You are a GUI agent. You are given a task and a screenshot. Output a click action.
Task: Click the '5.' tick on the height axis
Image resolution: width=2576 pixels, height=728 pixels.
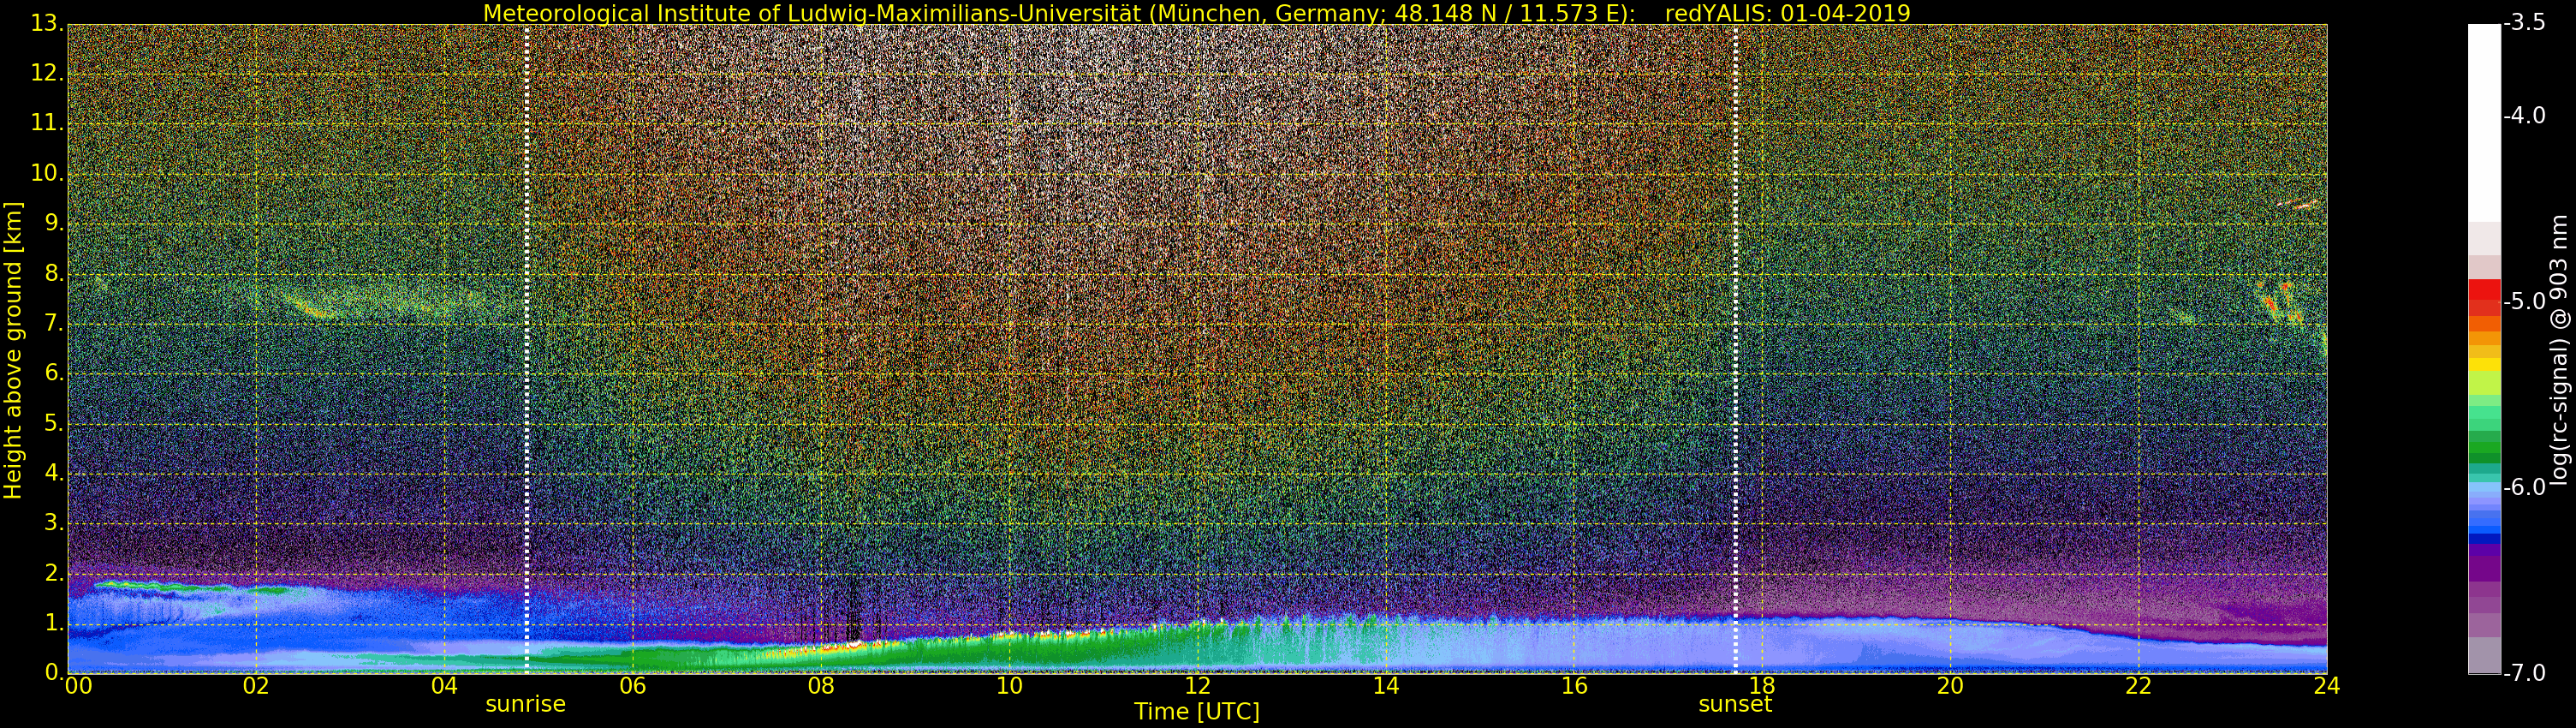point(53,422)
